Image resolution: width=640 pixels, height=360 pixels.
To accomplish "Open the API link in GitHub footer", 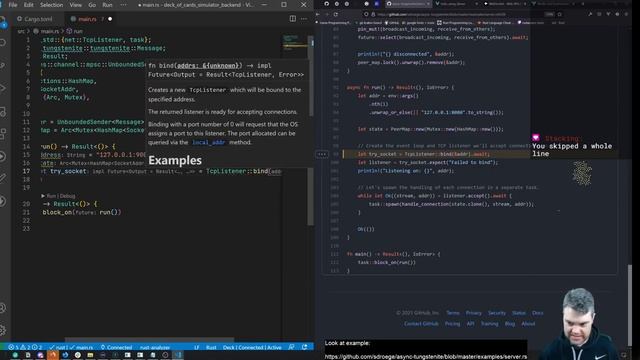I will coord(471,324).
